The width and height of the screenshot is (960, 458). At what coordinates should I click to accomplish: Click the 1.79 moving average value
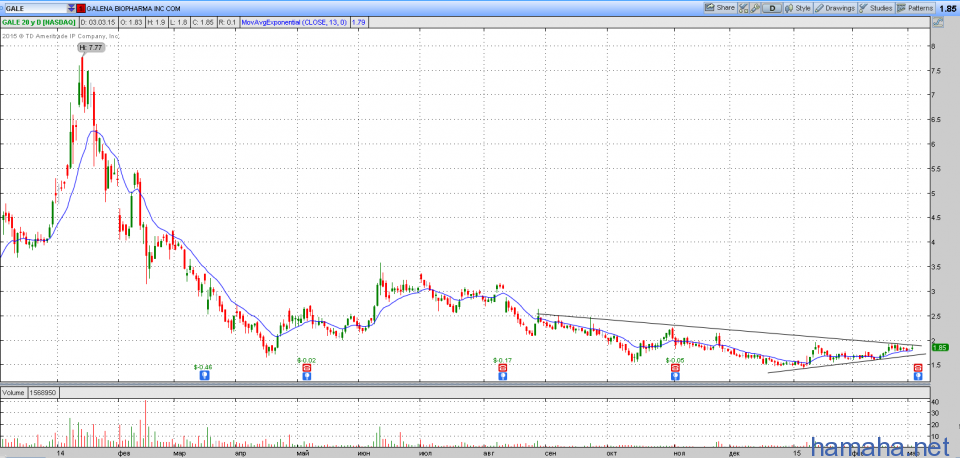pyautogui.click(x=359, y=22)
